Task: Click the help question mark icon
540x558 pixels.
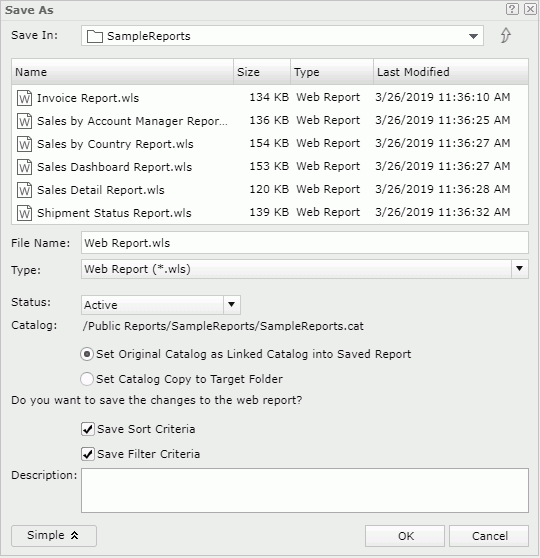Action: coord(512,9)
